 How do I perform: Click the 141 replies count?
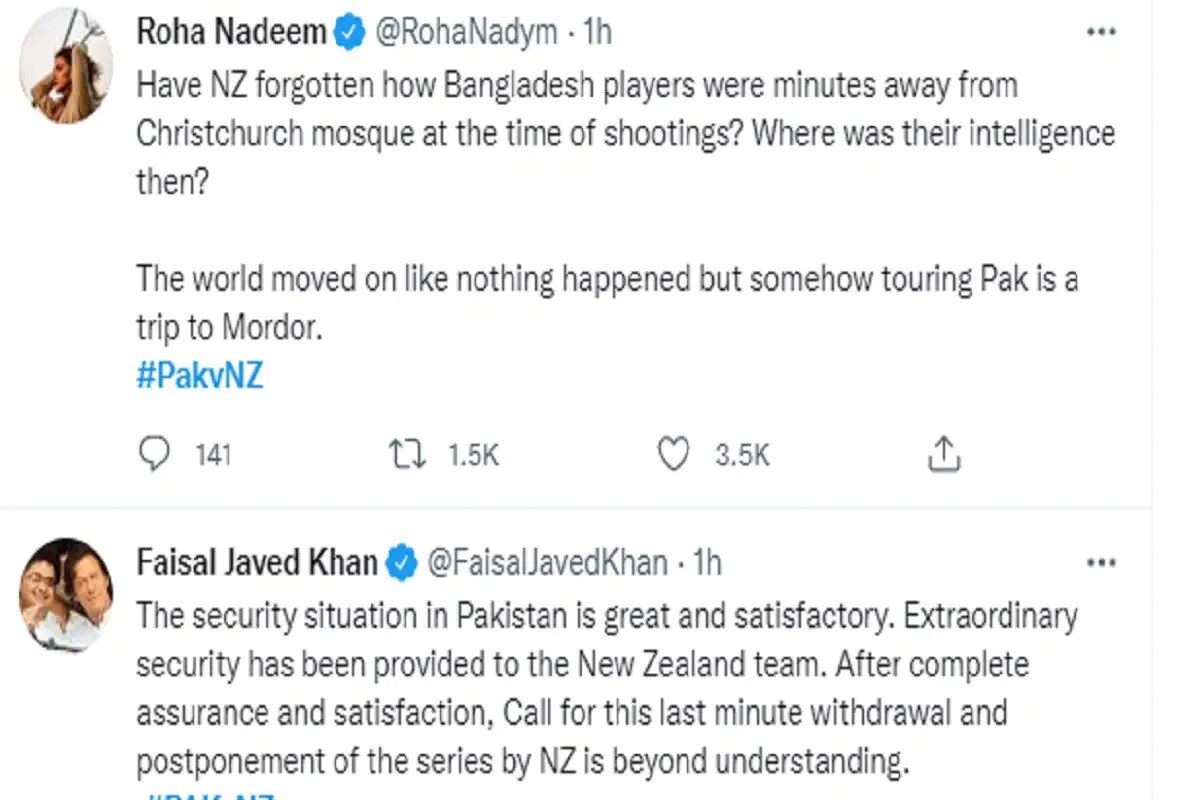click(213, 456)
